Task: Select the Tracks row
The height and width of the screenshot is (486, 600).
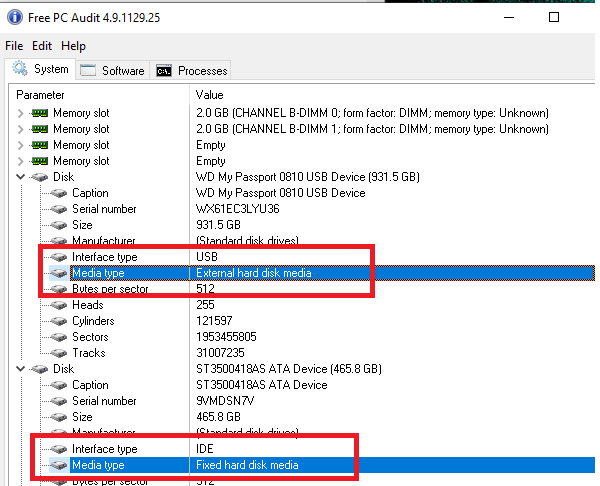Action: point(302,353)
